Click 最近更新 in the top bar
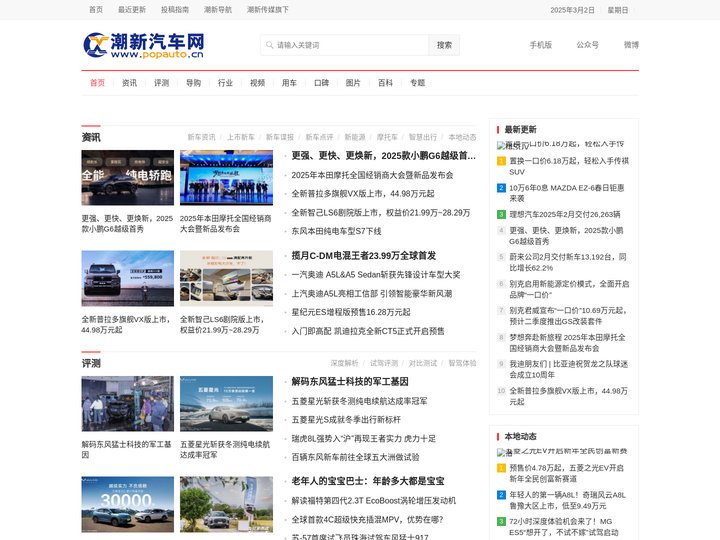 pyautogui.click(x=132, y=10)
